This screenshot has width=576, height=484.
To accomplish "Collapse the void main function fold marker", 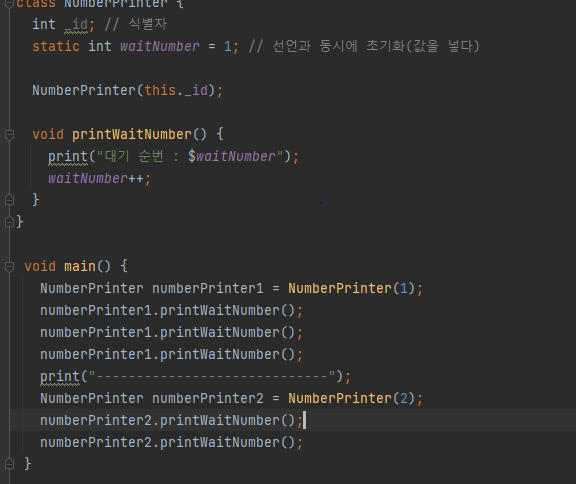I will [10, 267].
